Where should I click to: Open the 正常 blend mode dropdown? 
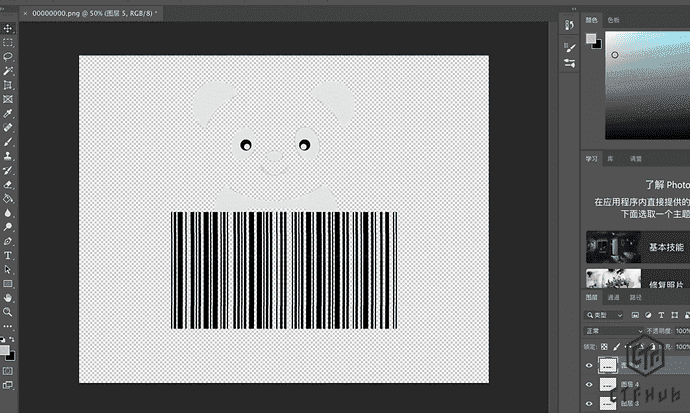coord(614,331)
